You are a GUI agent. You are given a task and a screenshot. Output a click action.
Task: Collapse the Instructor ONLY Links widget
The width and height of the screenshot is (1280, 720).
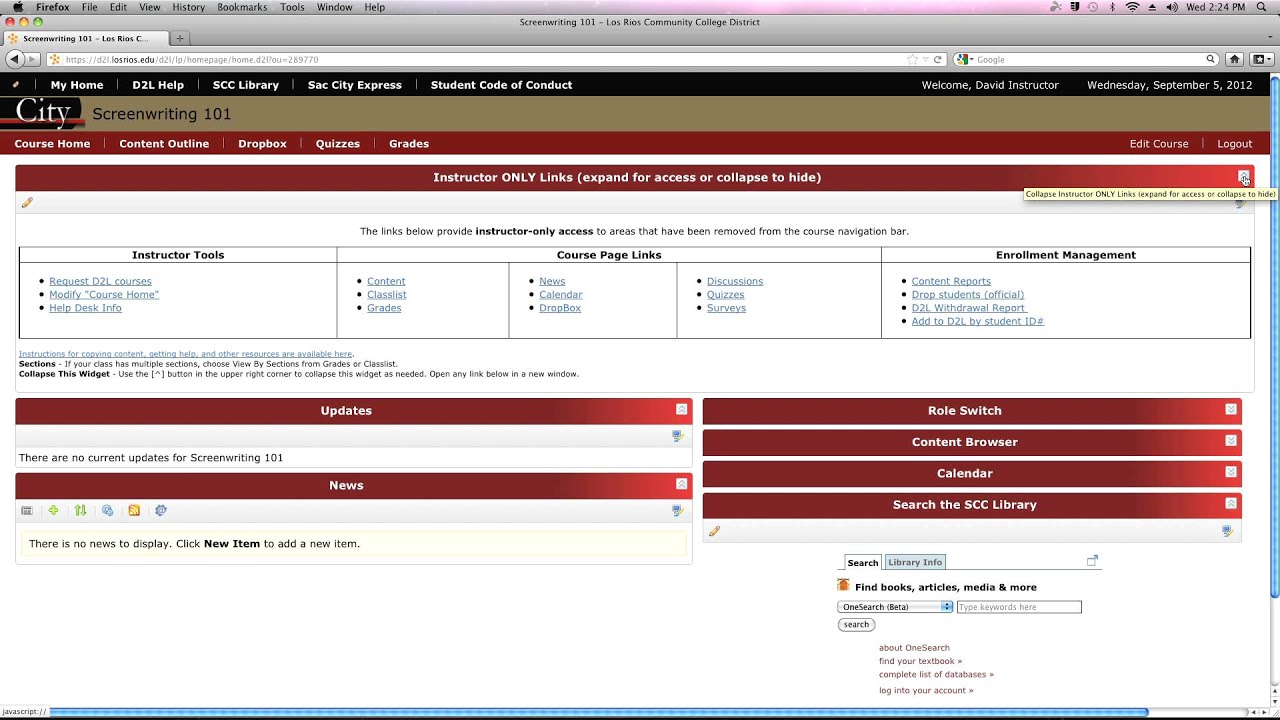[1243, 177]
